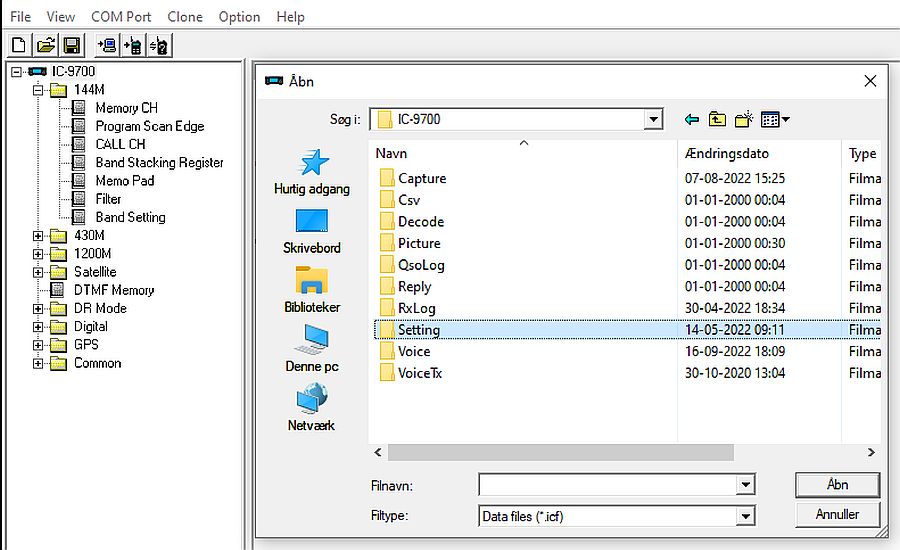
Task: Click the New file toolbar icon
Action: pyautogui.click(x=19, y=45)
